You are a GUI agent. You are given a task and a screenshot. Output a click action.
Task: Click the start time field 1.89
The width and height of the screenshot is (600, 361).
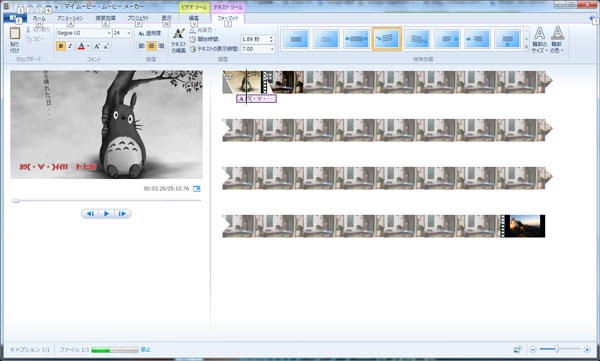pyautogui.click(x=254, y=39)
